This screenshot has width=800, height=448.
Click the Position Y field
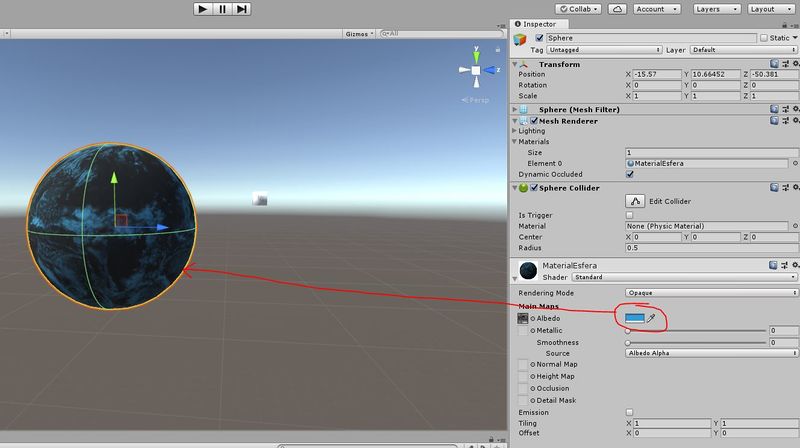(715, 74)
